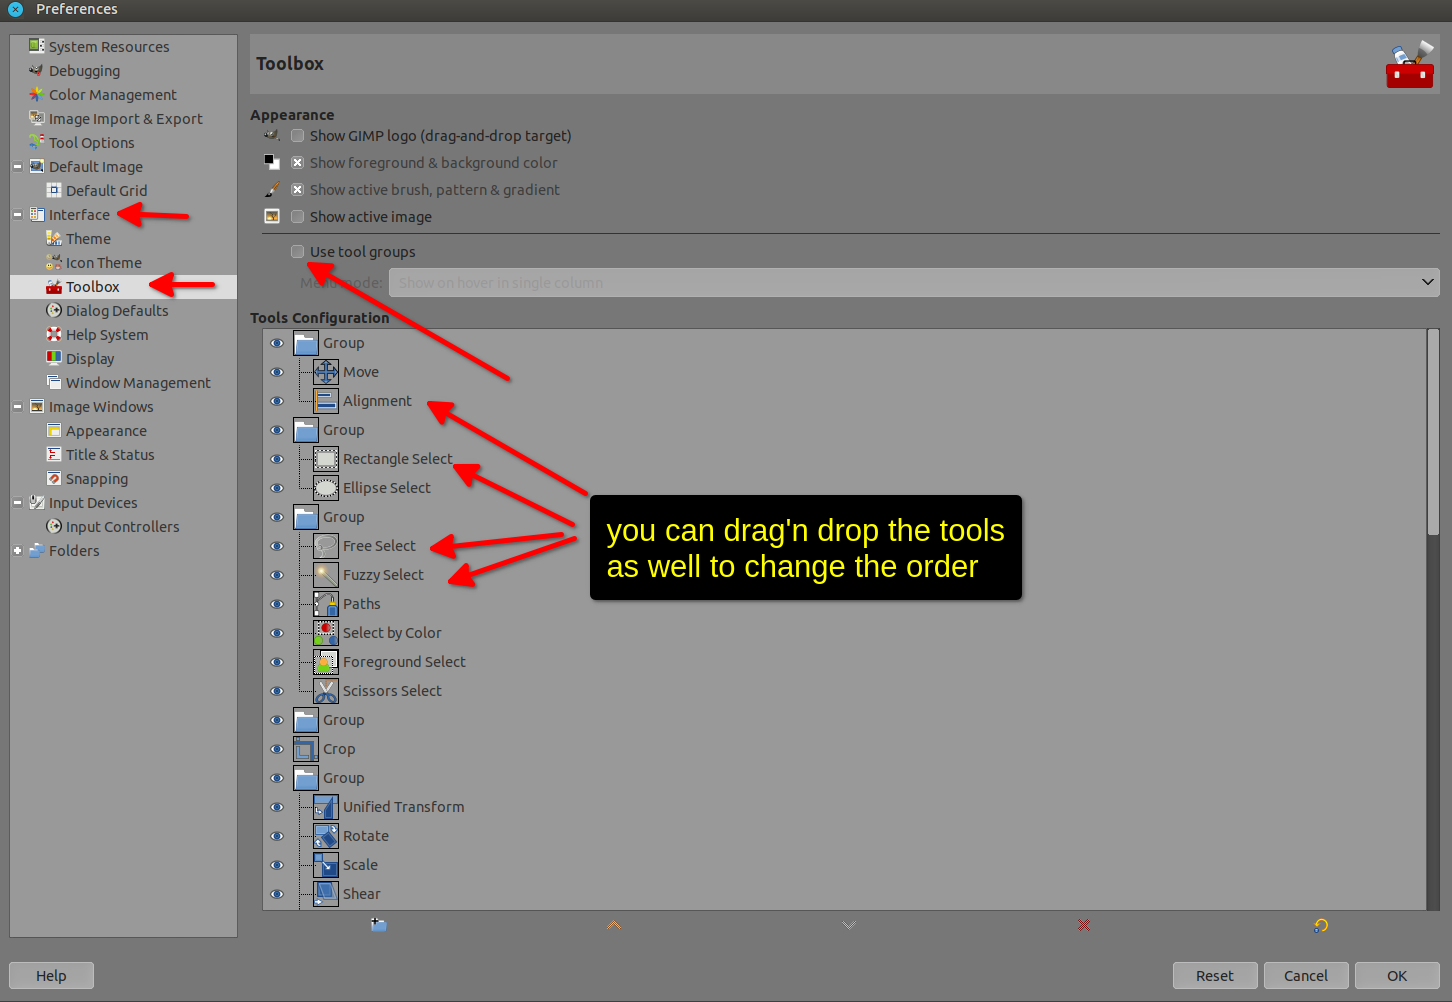Click the System Resources icon in sidebar
The image size is (1452, 1002).
(x=37, y=46)
